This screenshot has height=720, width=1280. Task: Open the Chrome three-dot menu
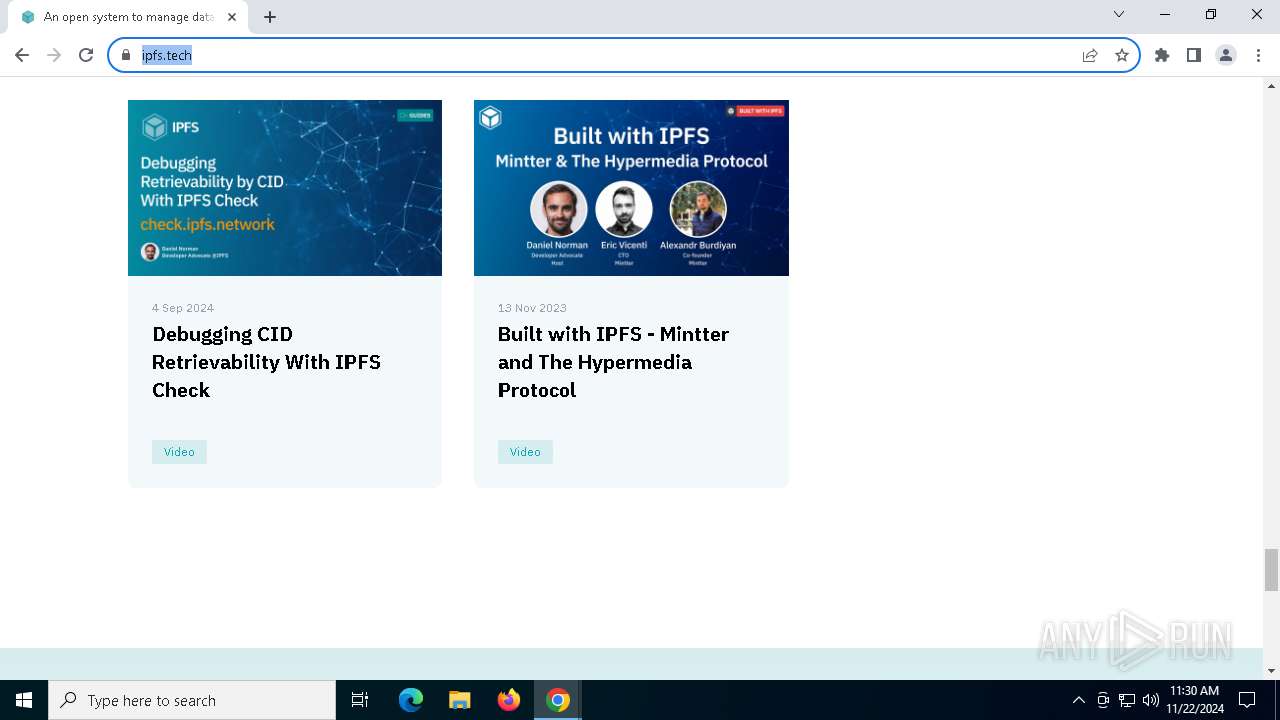[x=1257, y=55]
